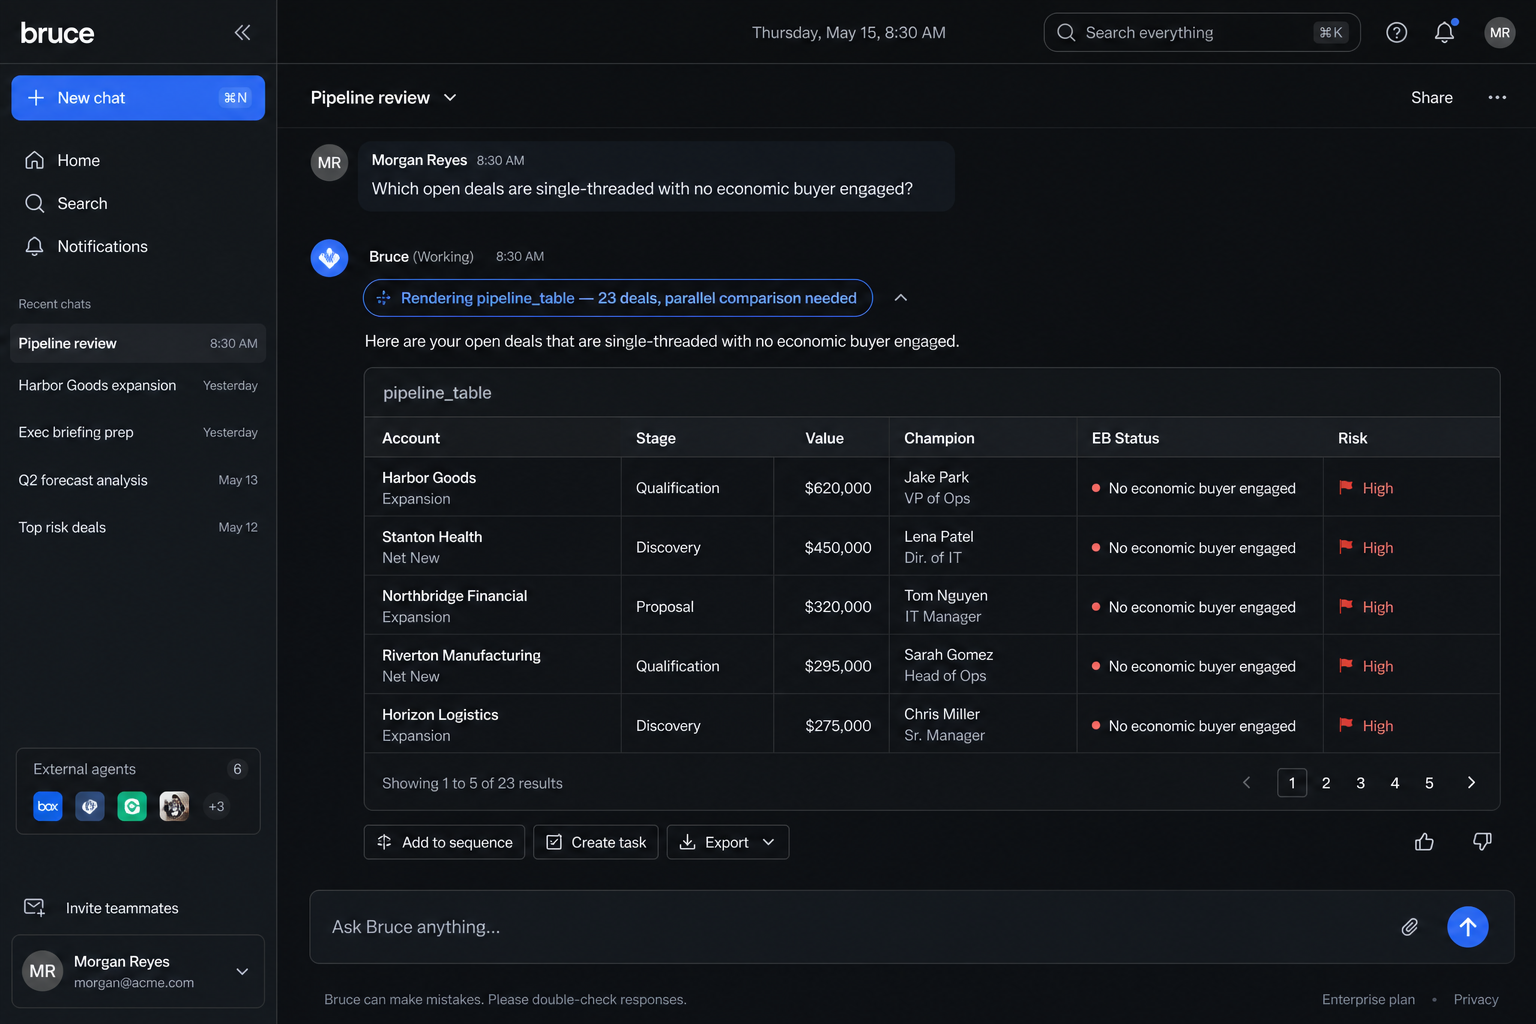Viewport: 1536px width, 1024px height.
Task: Open Top risk deals chat
Action: pyautogui.click(x=138, y=527)
